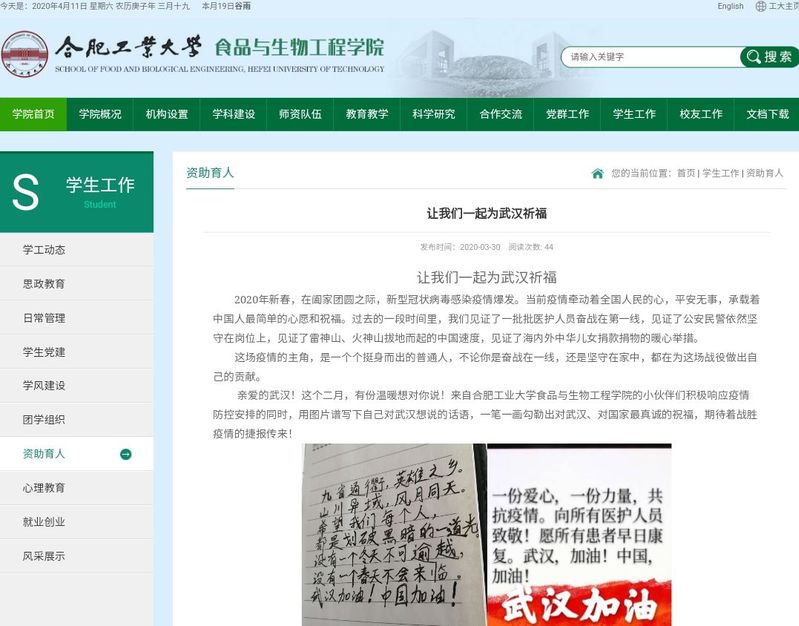Select 文档下载 in the navigation bar
This screenshot has height=626, width=799.
(x=767, y=114)
